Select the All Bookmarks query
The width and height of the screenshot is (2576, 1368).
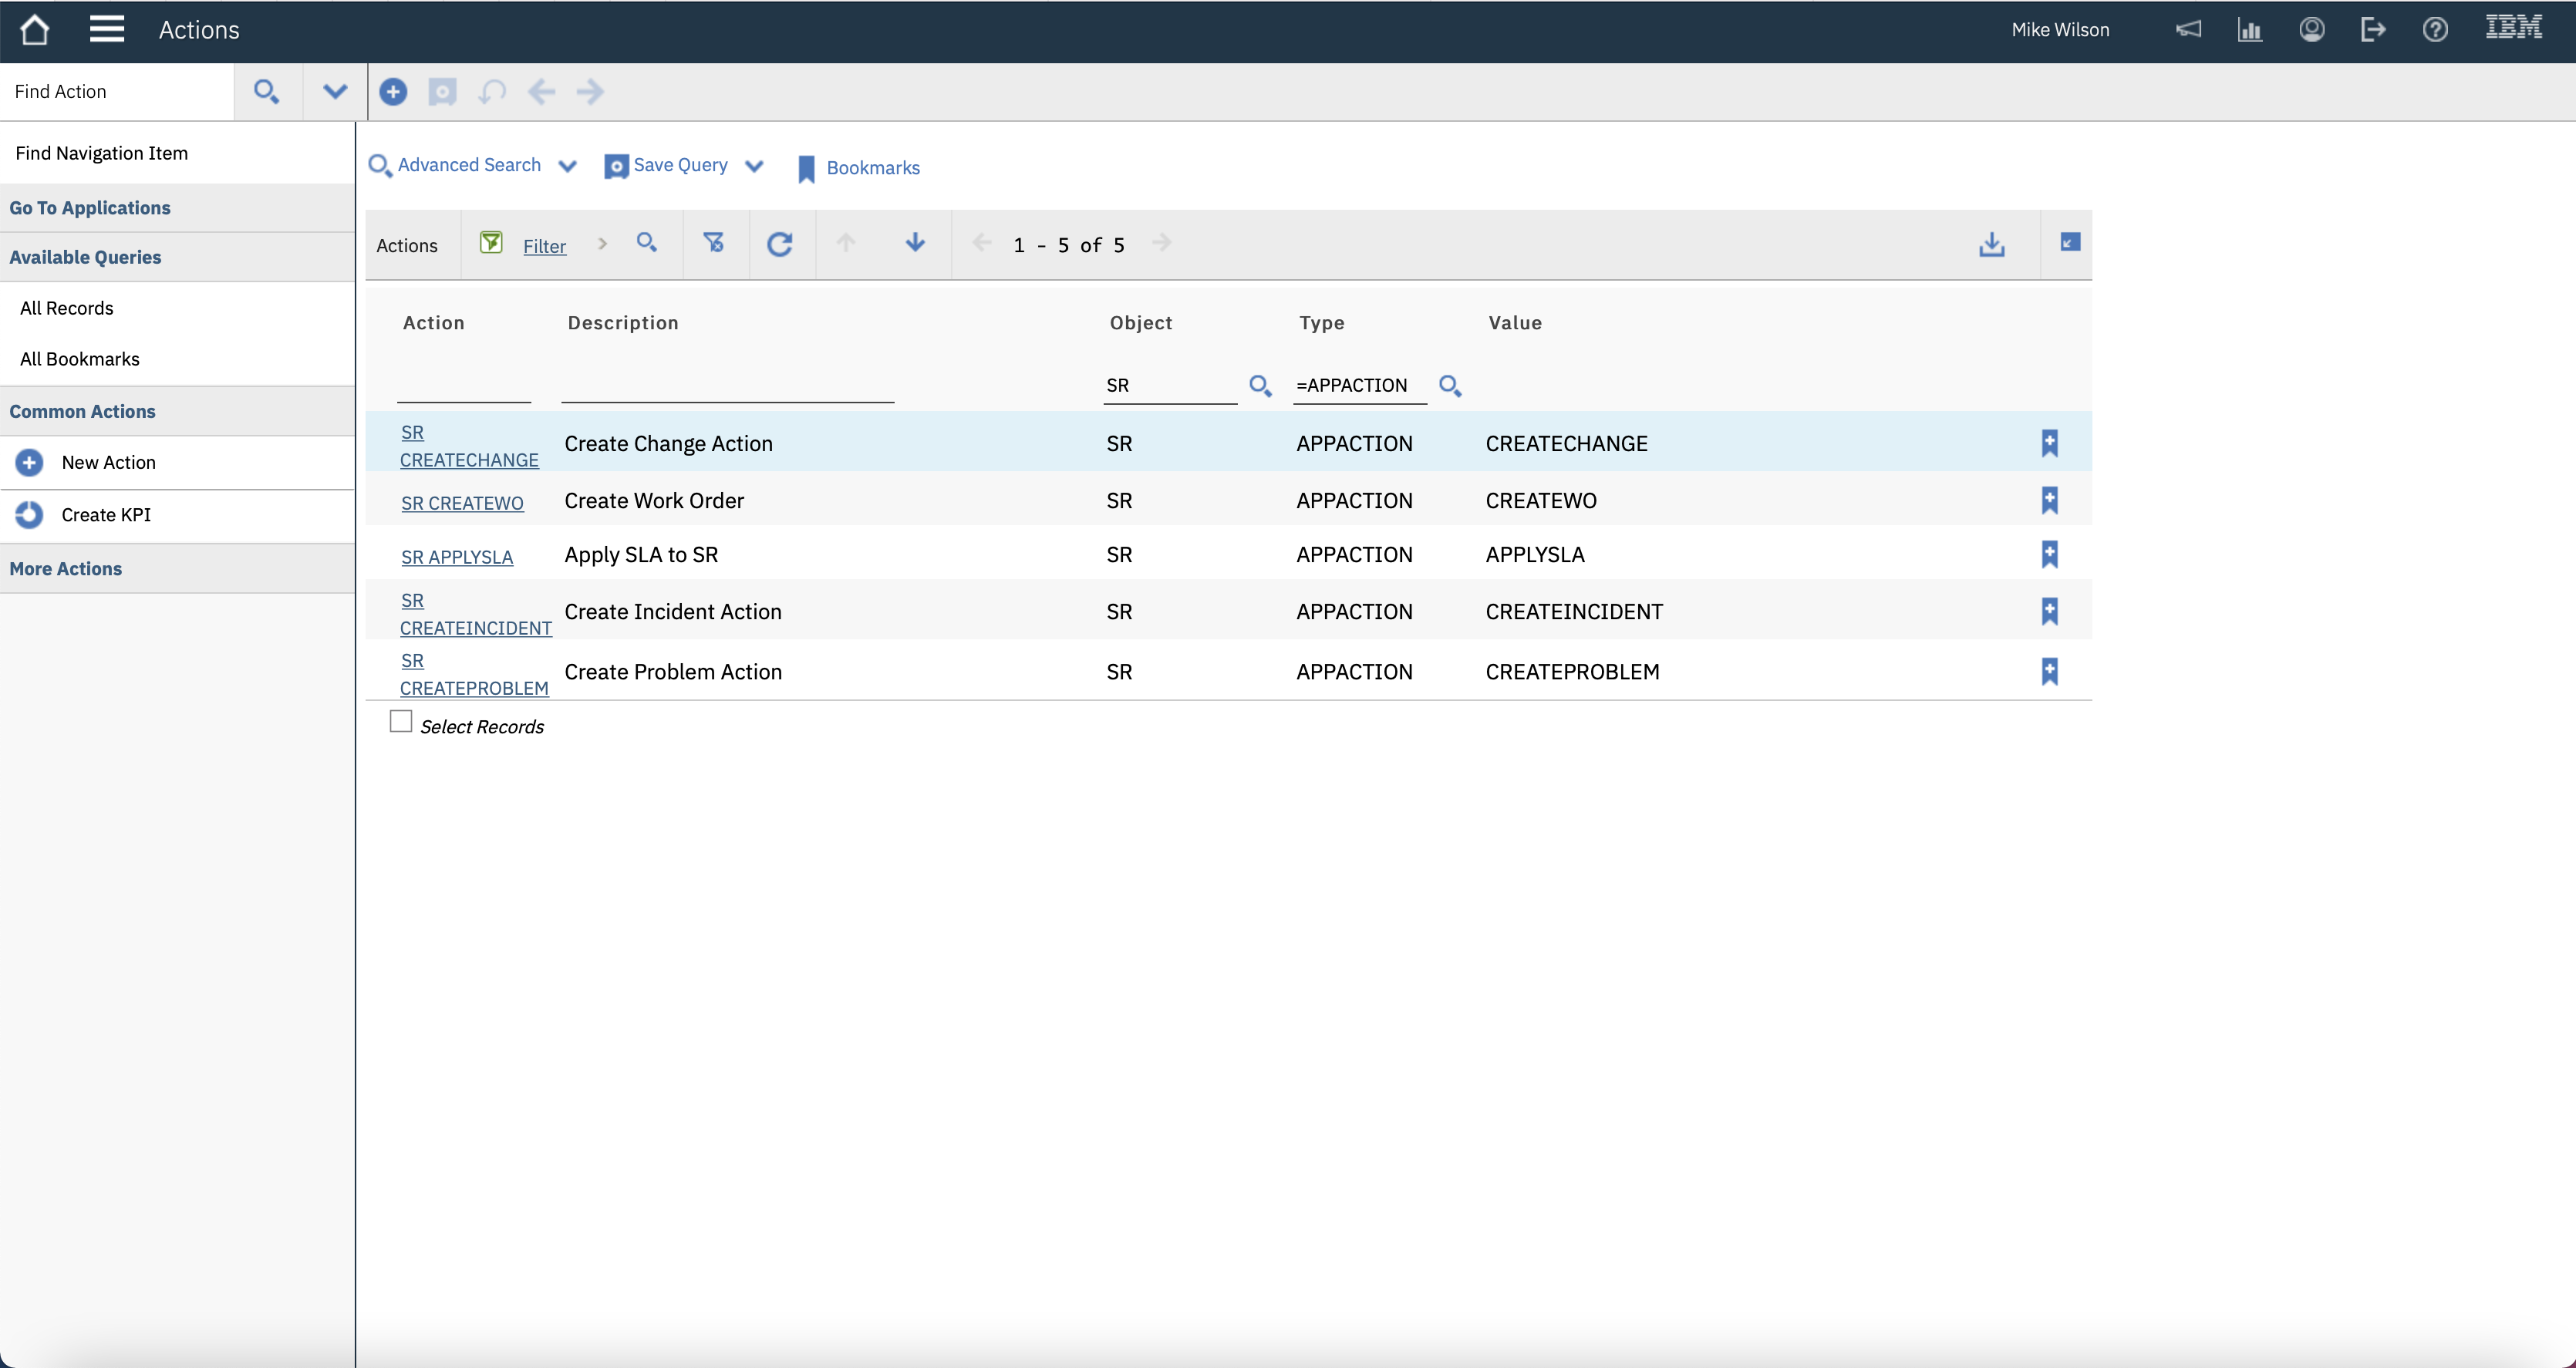80,358
